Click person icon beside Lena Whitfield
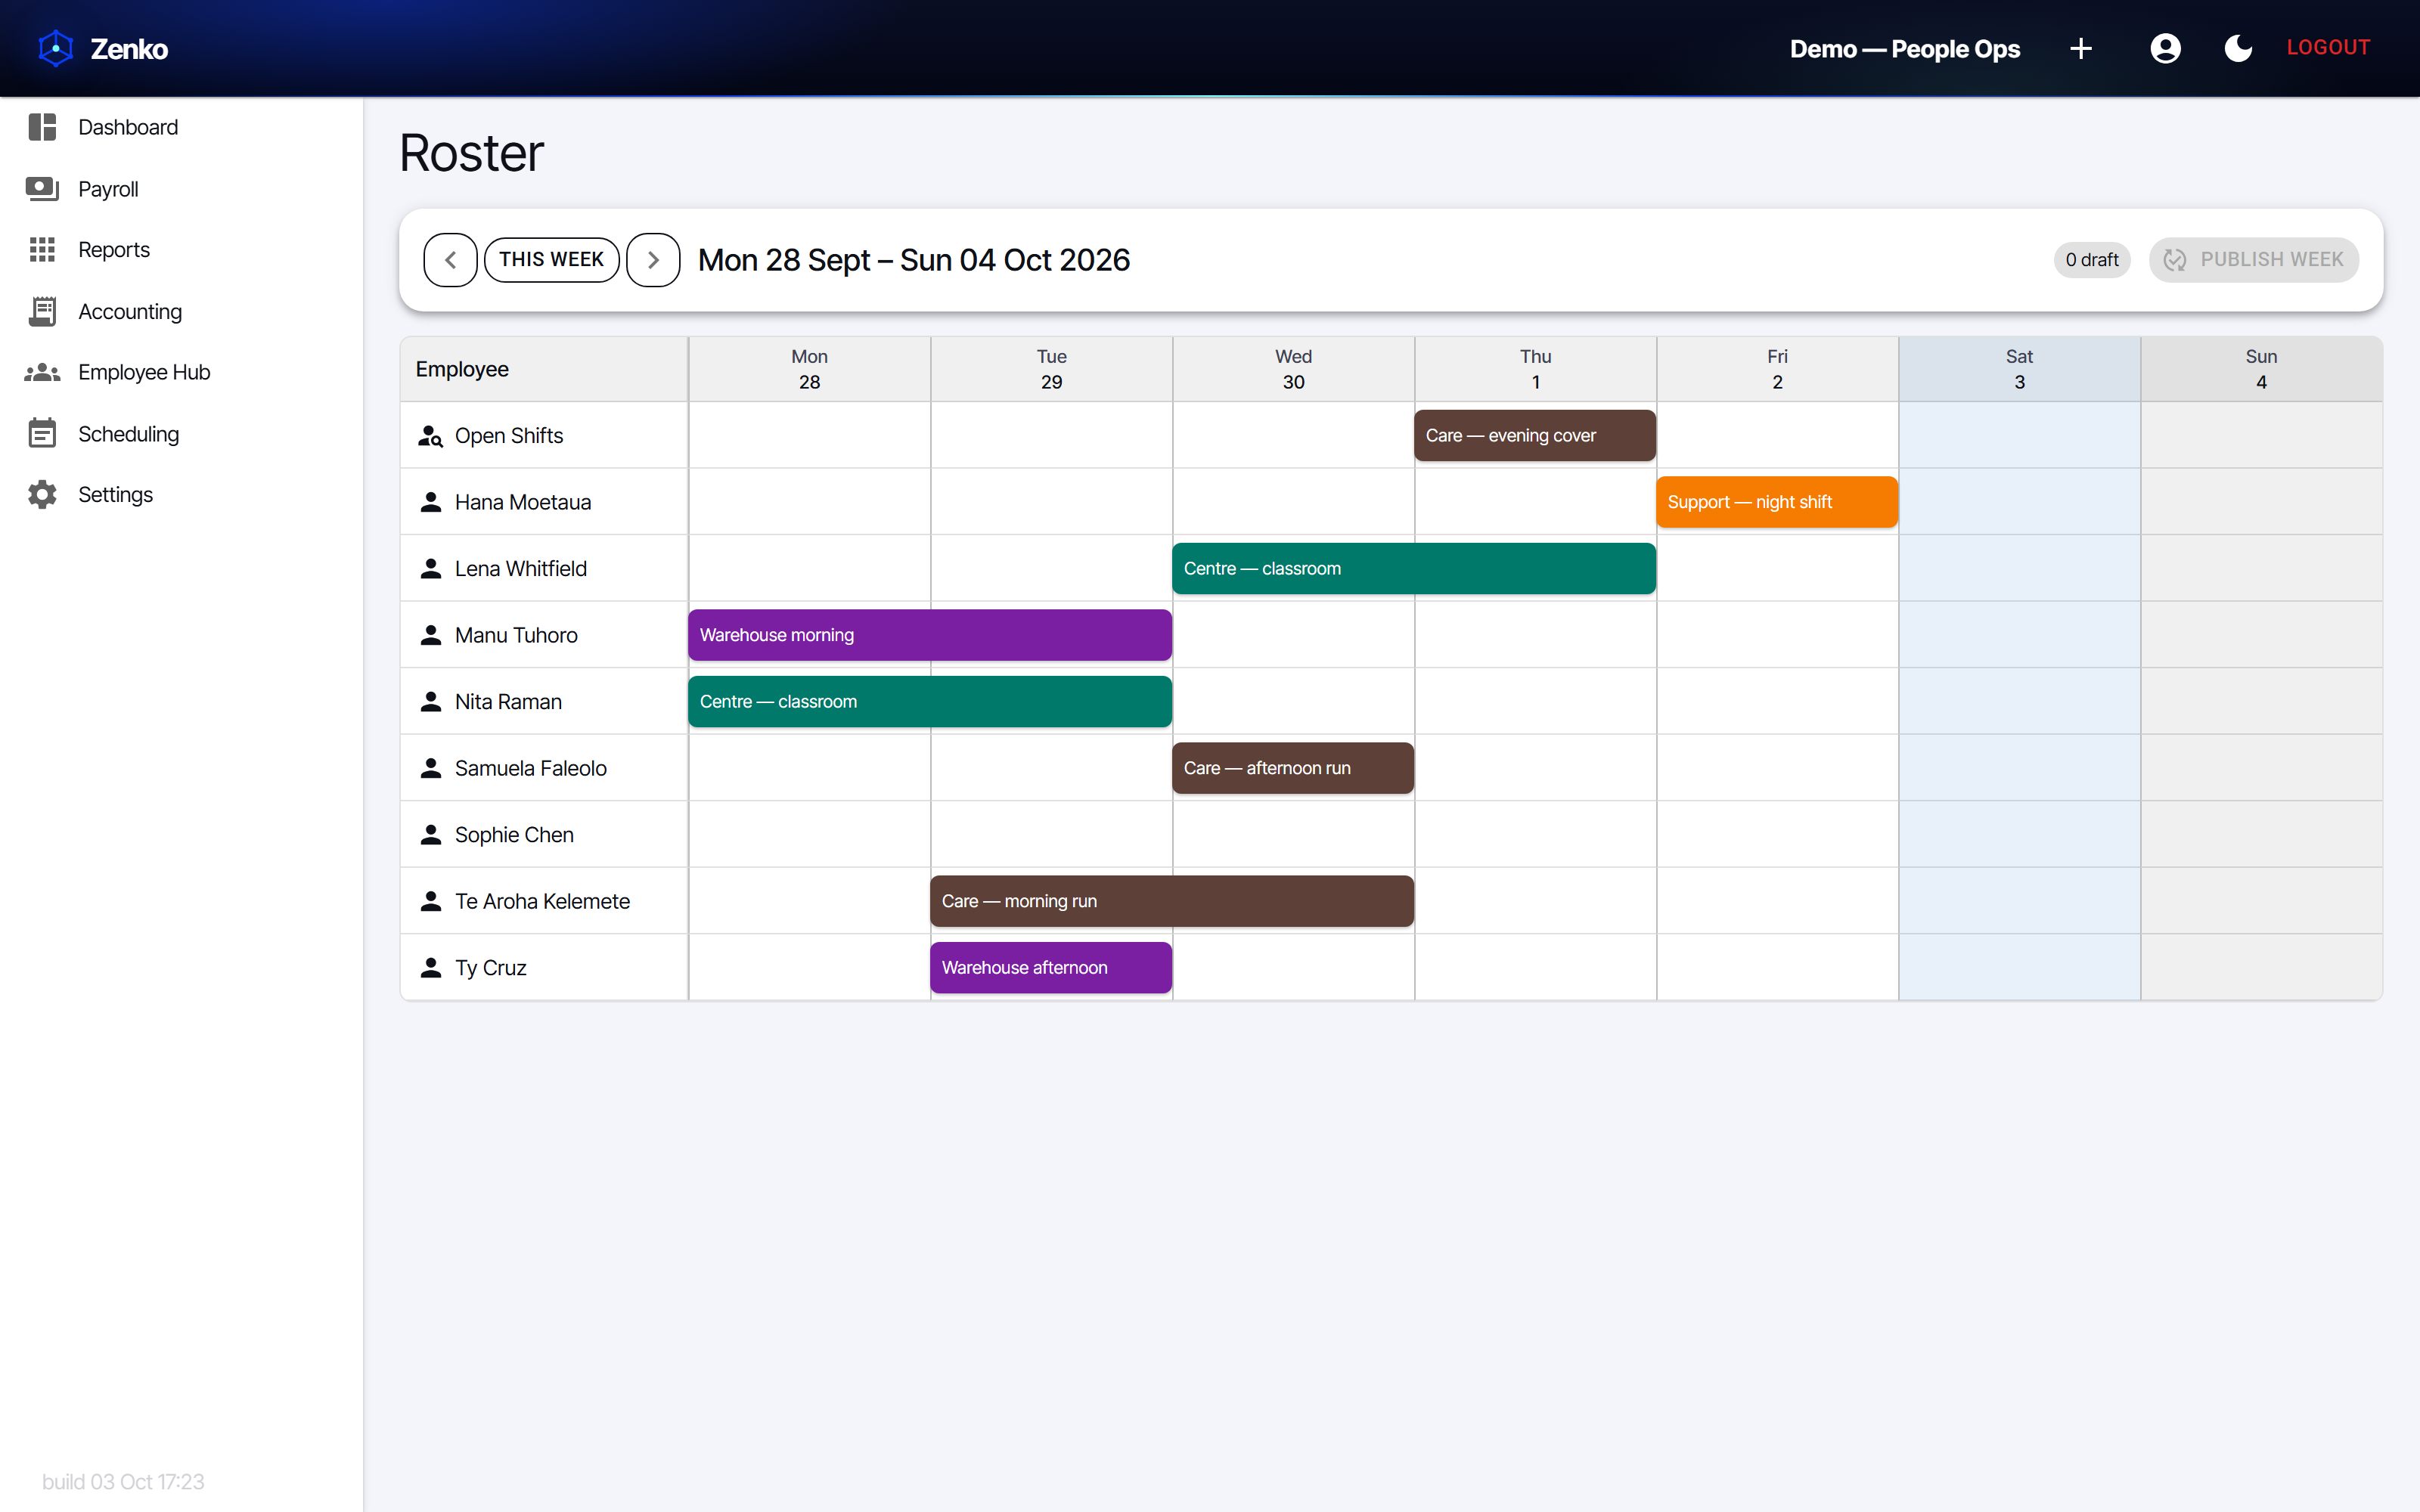The height and width of the screenshot is (1512, 2420). click(x=431, y=569)
